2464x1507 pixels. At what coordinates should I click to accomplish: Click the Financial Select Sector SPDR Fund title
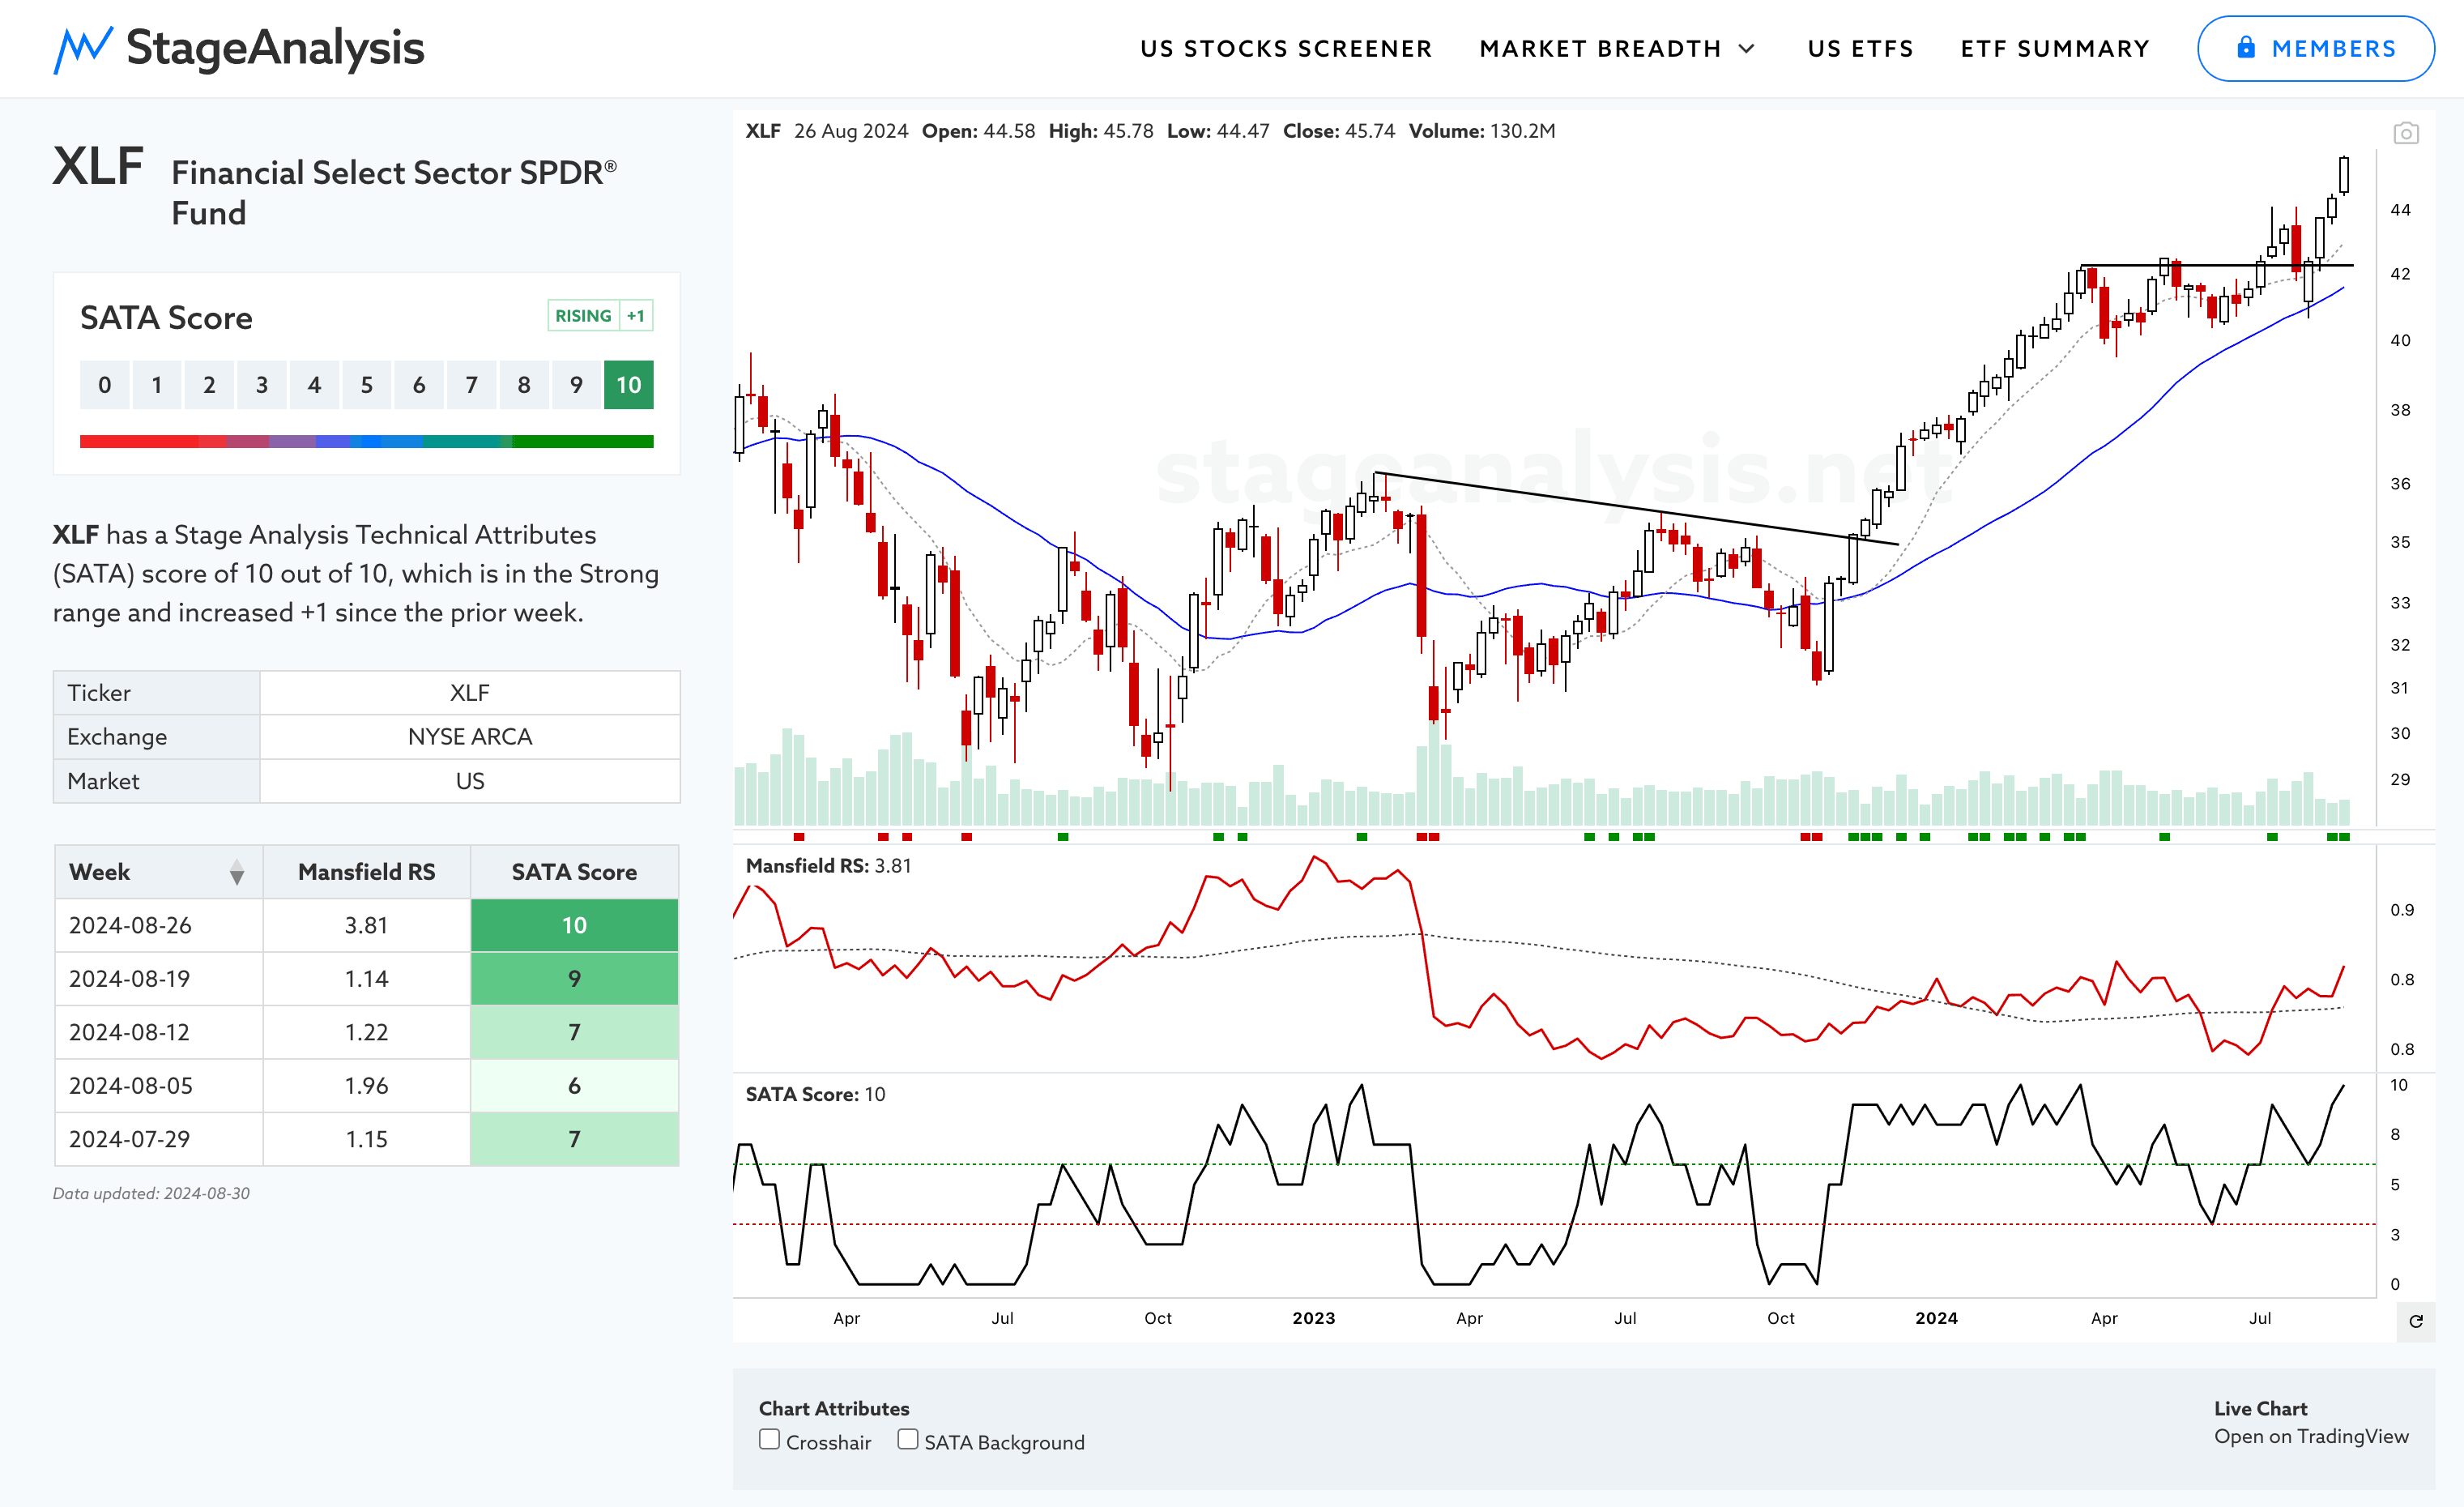394,192
